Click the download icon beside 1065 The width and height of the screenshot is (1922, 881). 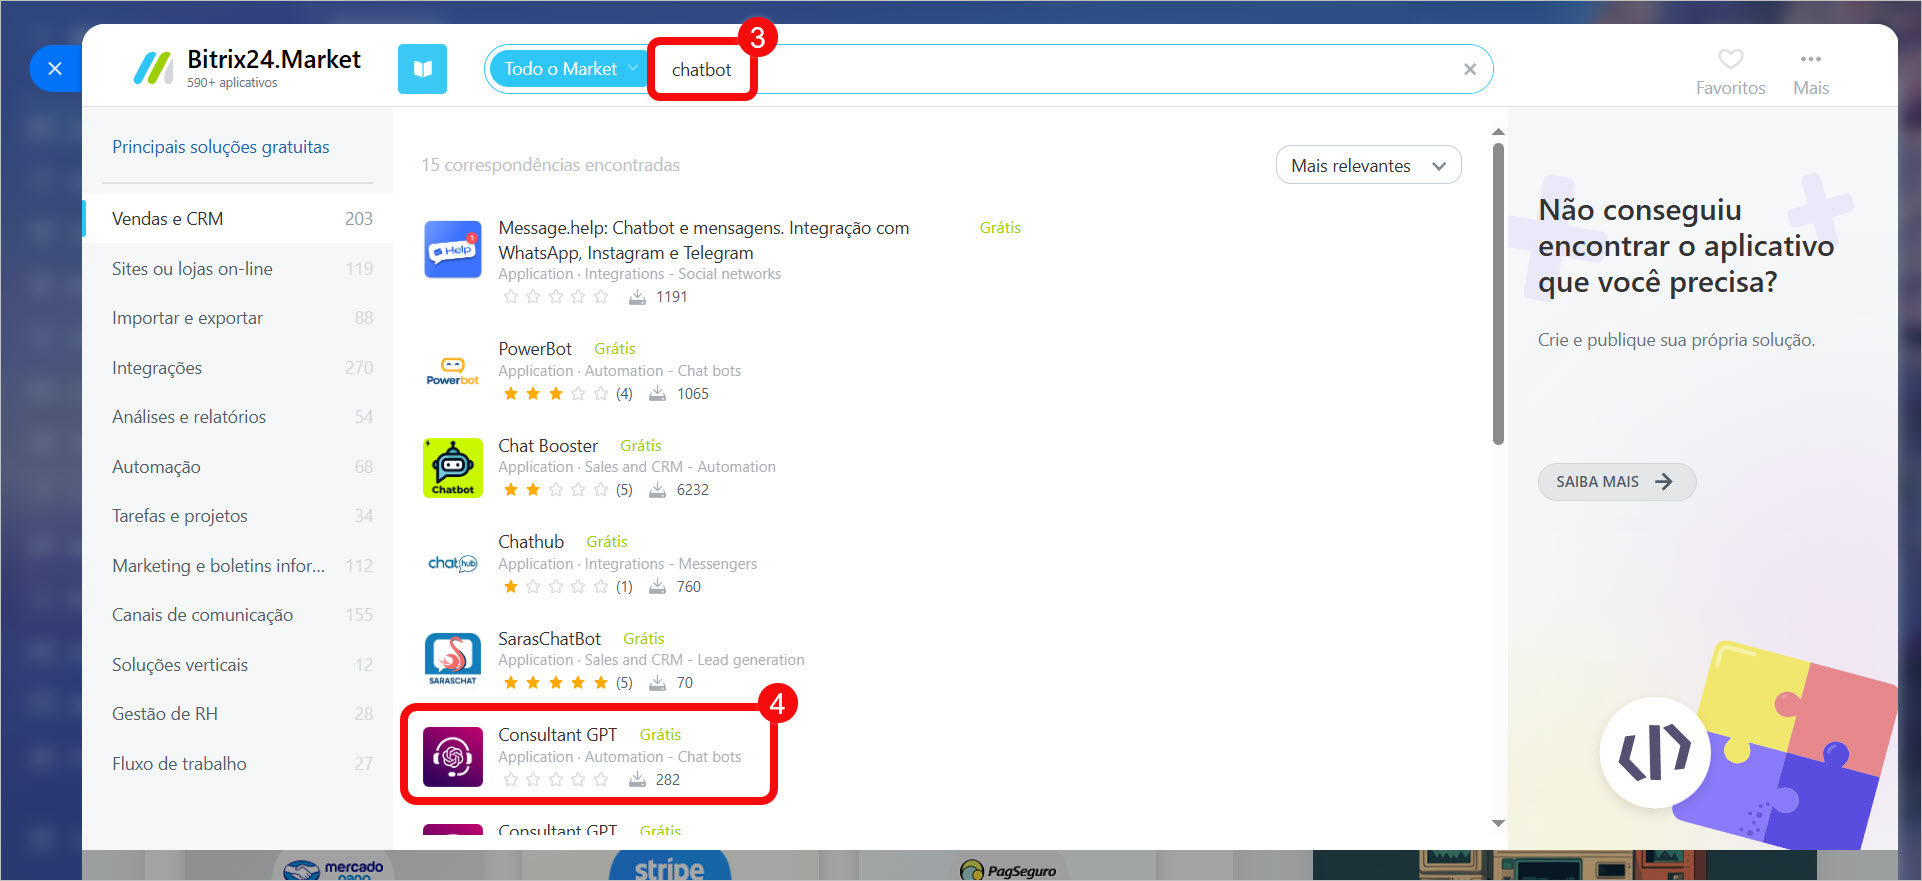click(657, 394)
